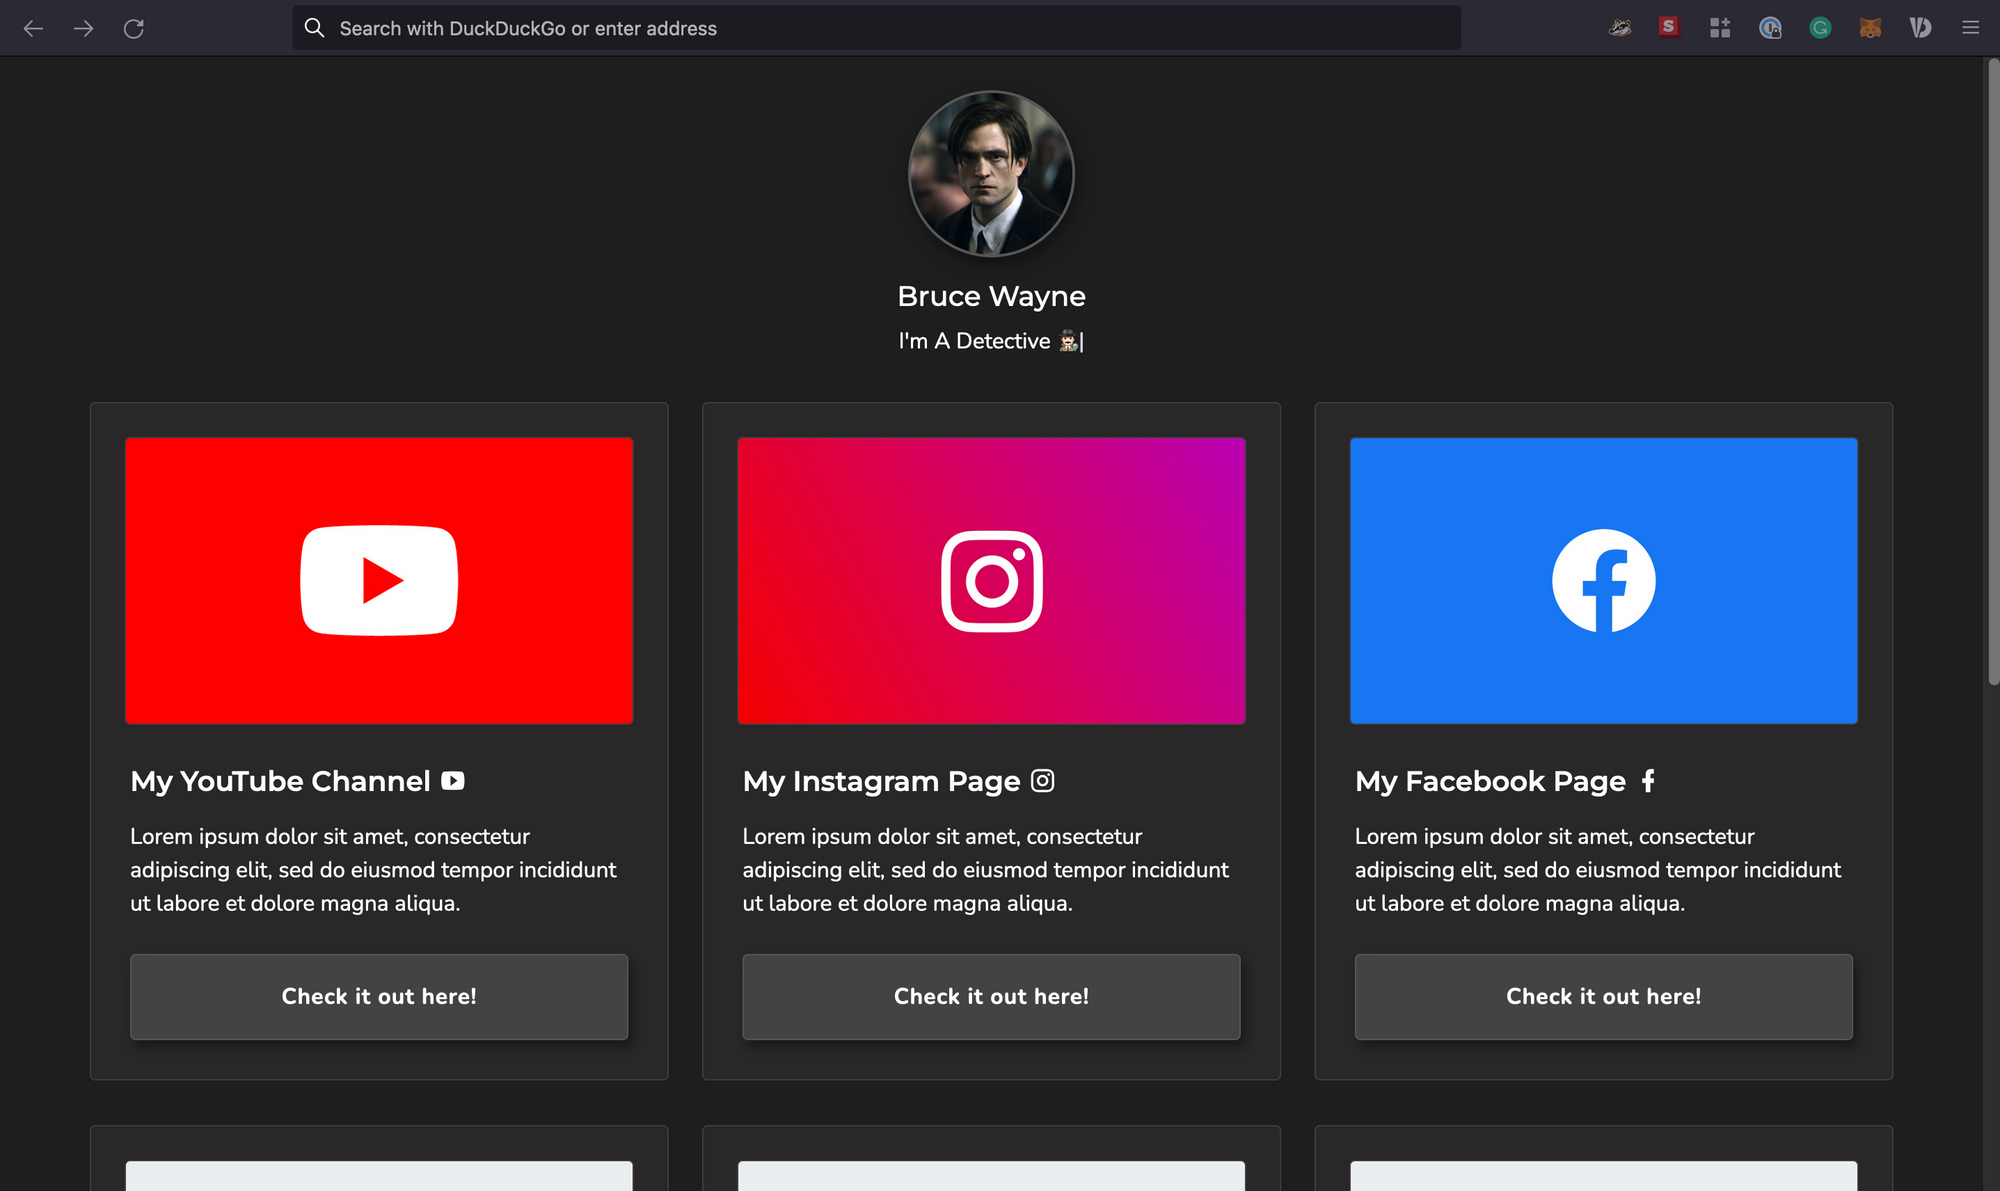Click the My Instagram Page heading
Image resolution: width=2000 pixels, height=1191 pixels.
[881, 781]
